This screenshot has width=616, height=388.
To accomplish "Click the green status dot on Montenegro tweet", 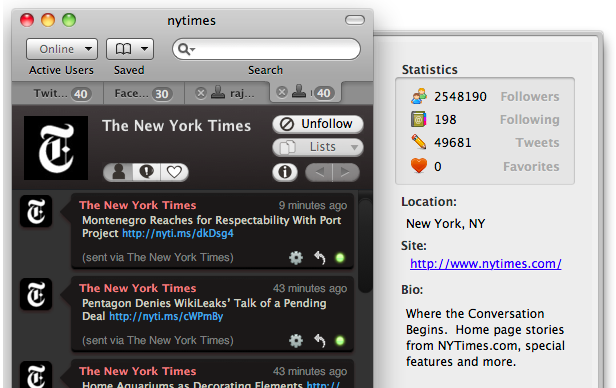I will pyautogui.click(x=340, y=258).
